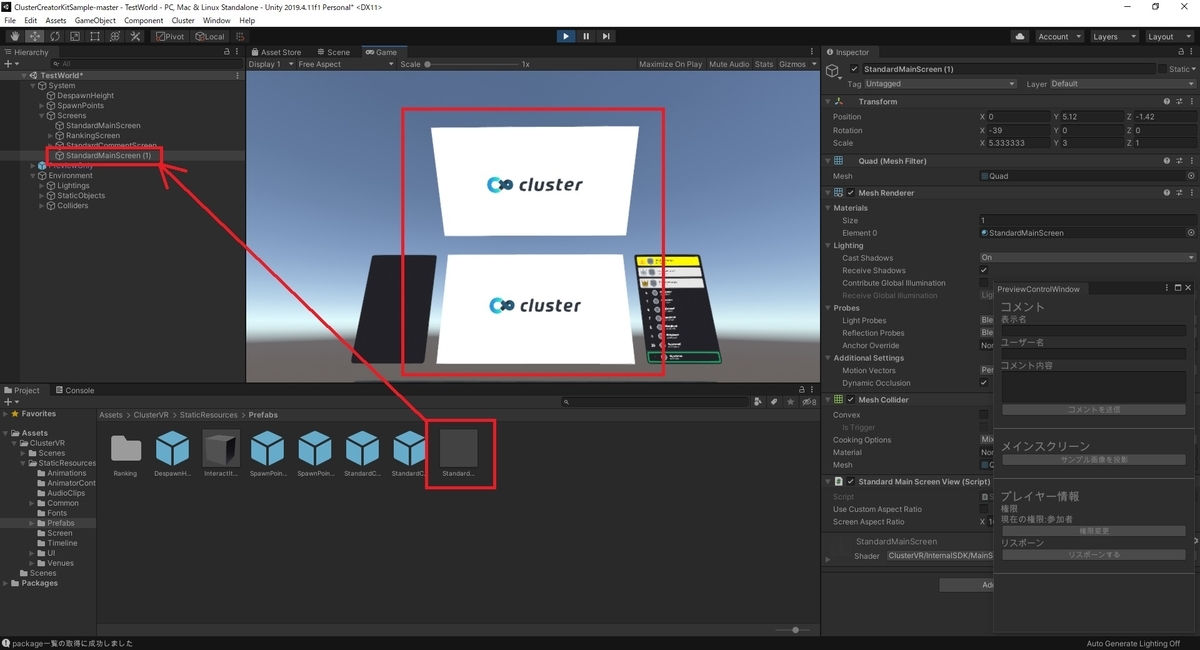Open the Component menu
The image size is (1200, 650).
(143, 20)
